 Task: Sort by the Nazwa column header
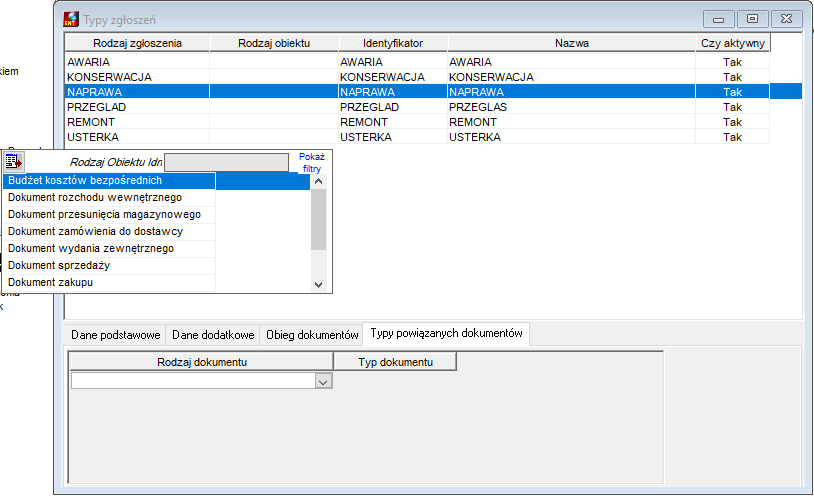point(572,43)
